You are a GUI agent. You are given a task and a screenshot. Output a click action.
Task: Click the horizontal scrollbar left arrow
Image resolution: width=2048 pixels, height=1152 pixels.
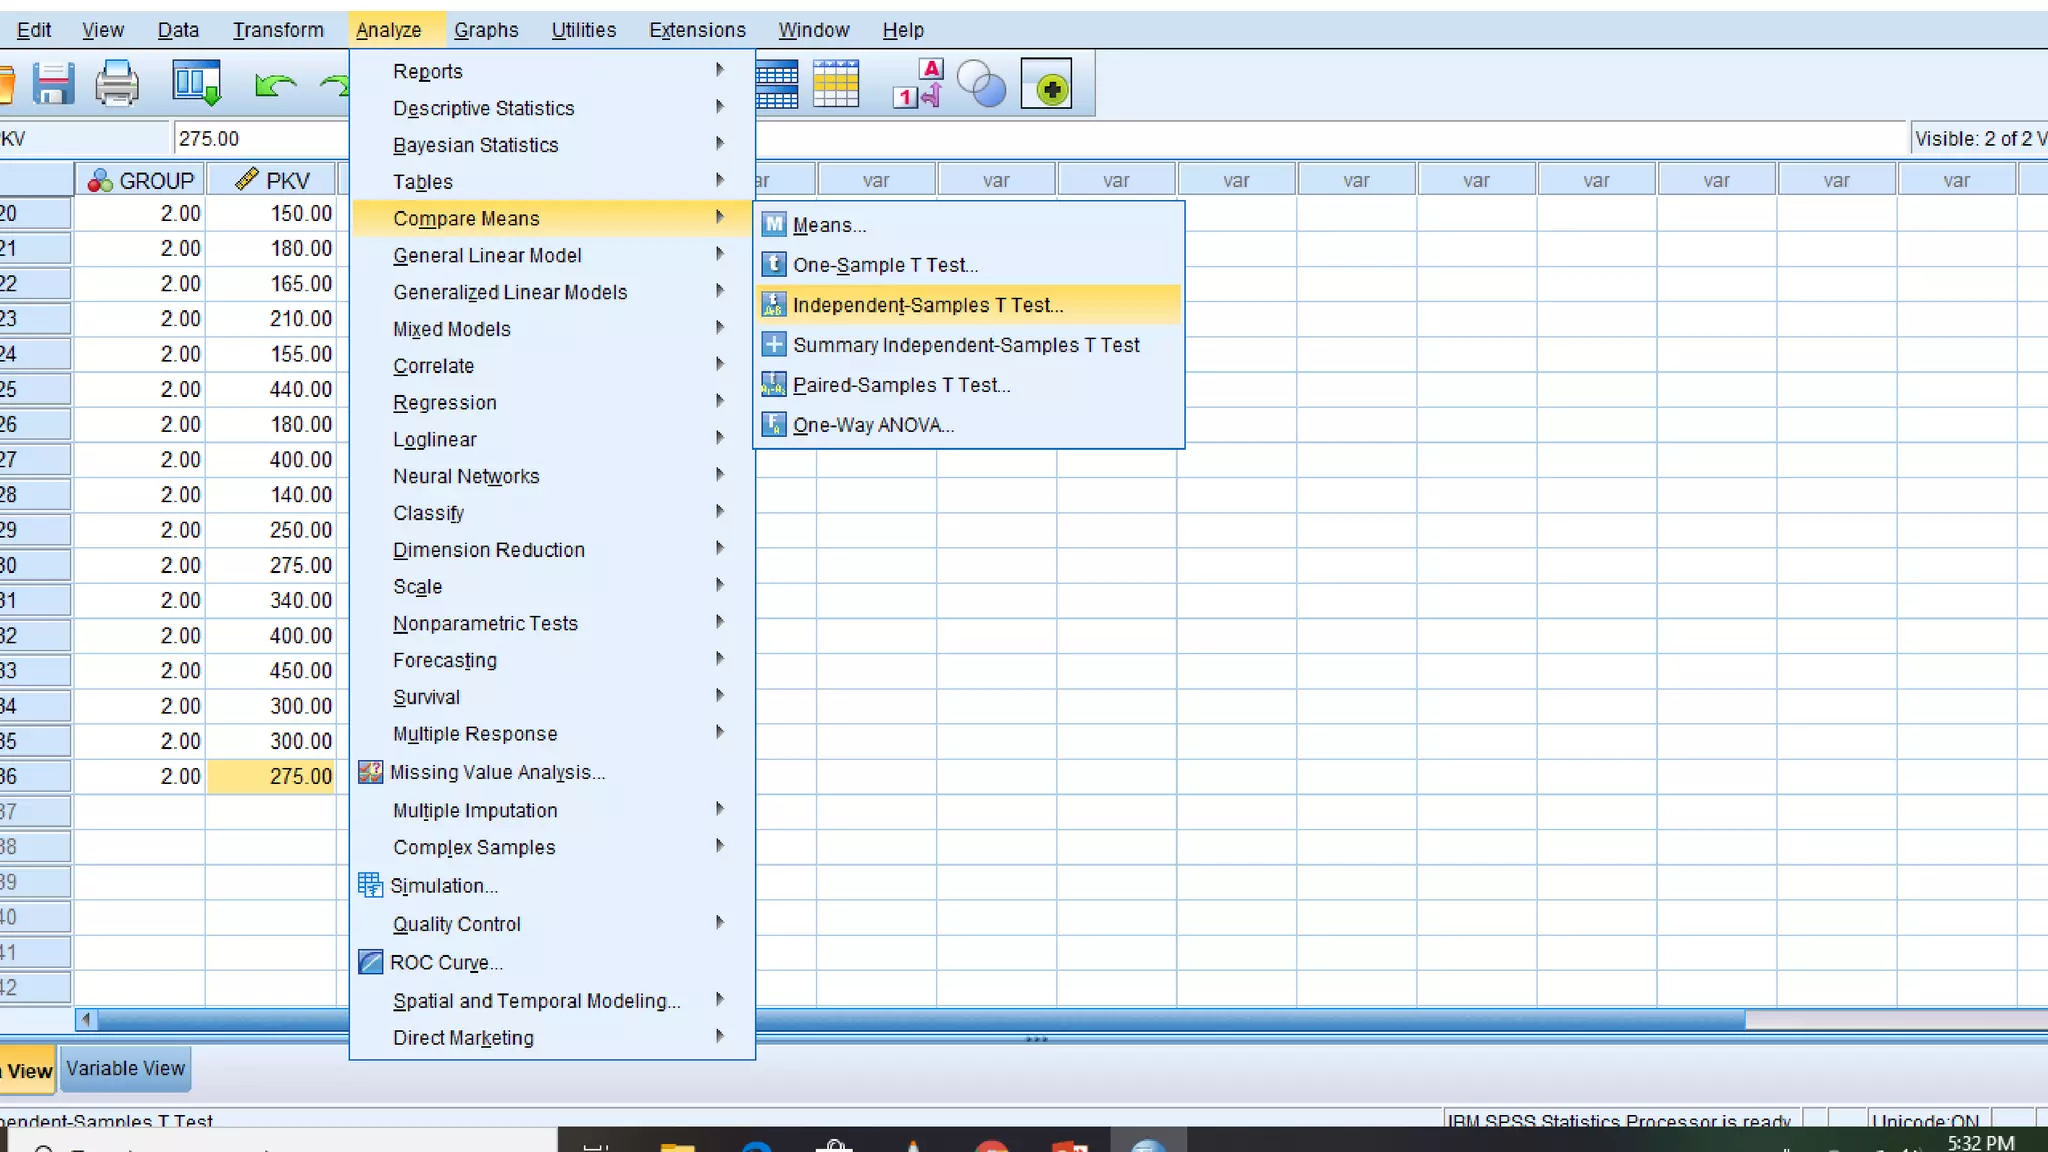click(x=87, y=1020)
